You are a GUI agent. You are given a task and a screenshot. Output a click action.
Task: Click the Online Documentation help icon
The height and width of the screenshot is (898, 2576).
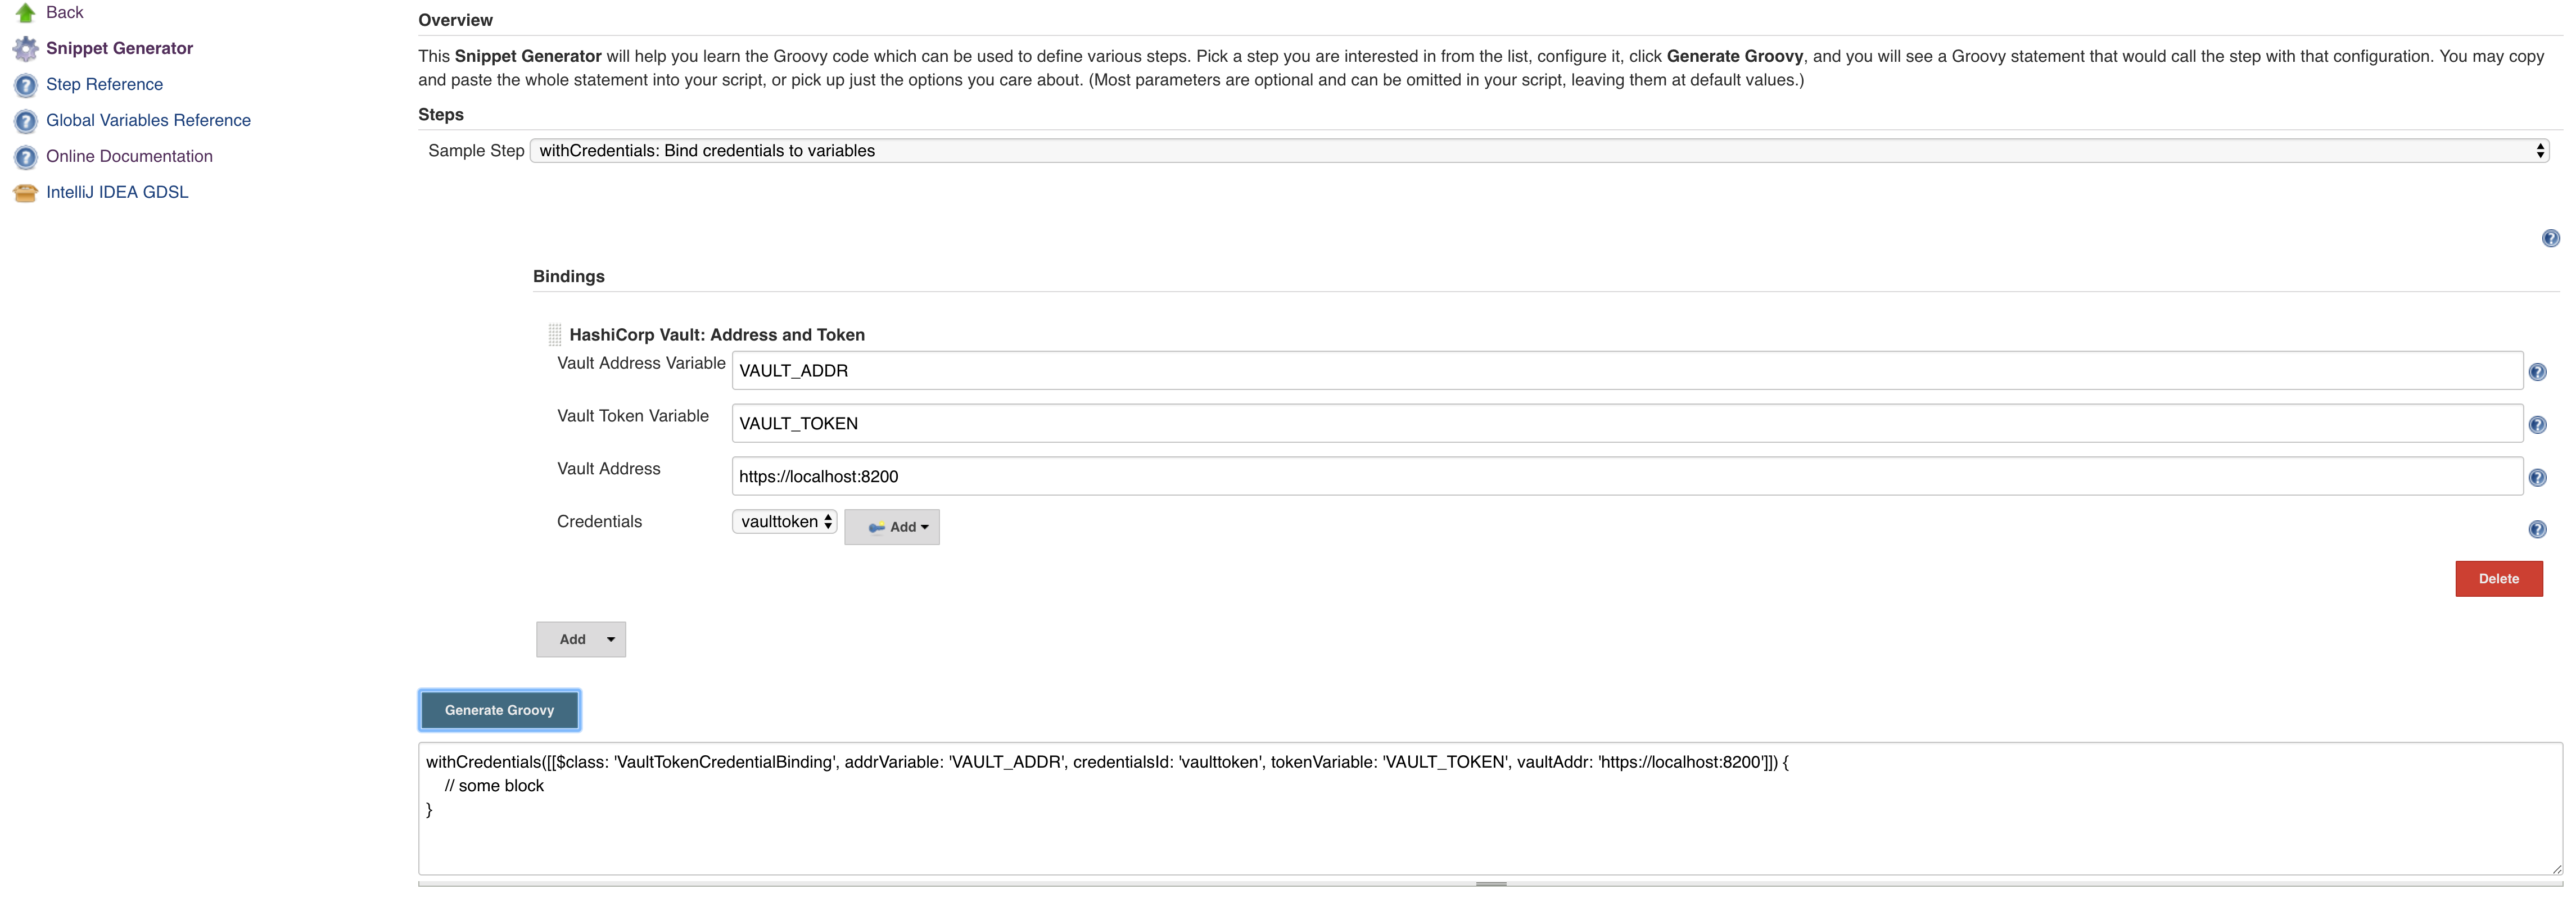tap(26, 157)
